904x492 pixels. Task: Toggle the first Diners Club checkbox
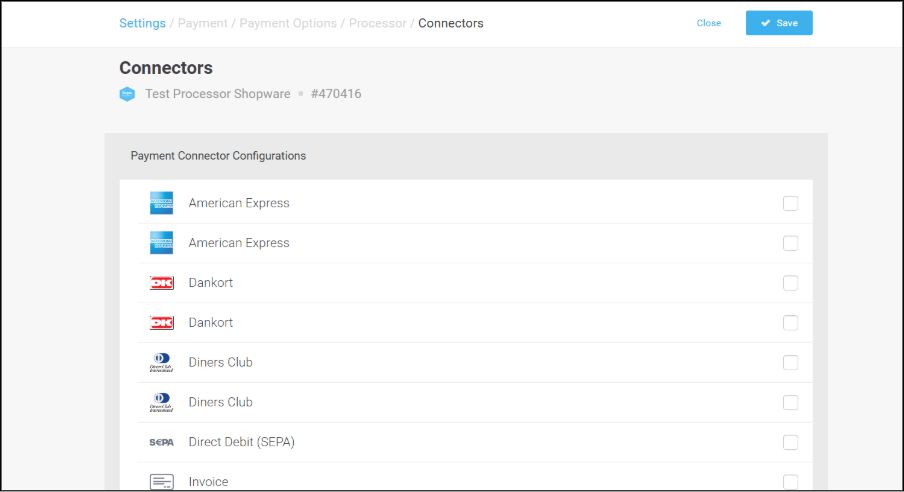pos(790,363)
